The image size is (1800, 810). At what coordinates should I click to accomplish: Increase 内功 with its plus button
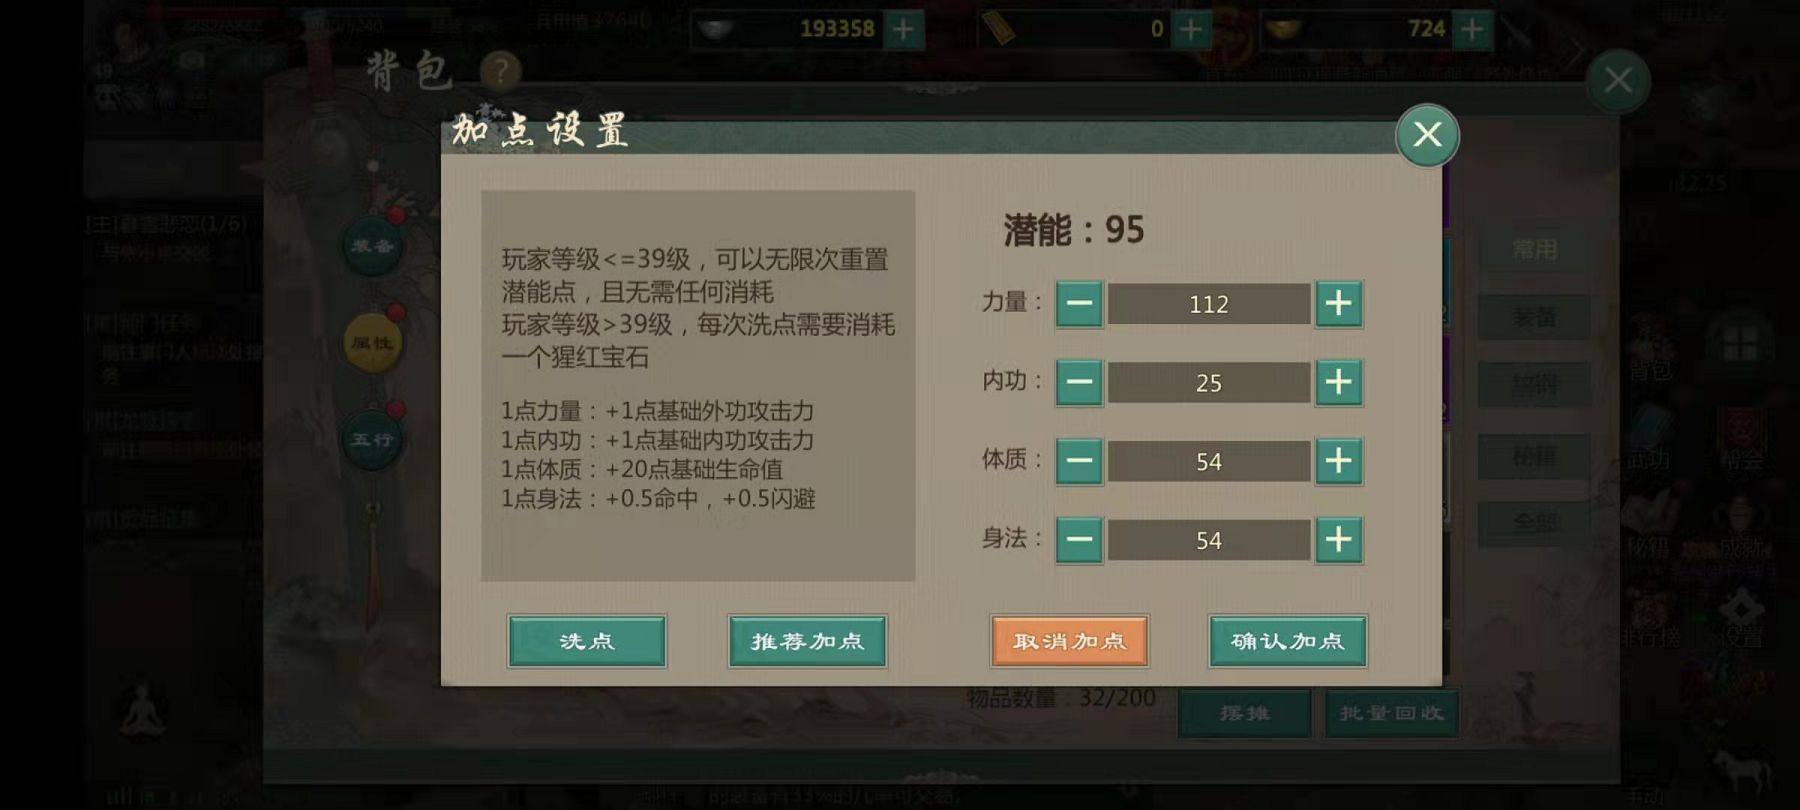click(x=1338, y=383)
